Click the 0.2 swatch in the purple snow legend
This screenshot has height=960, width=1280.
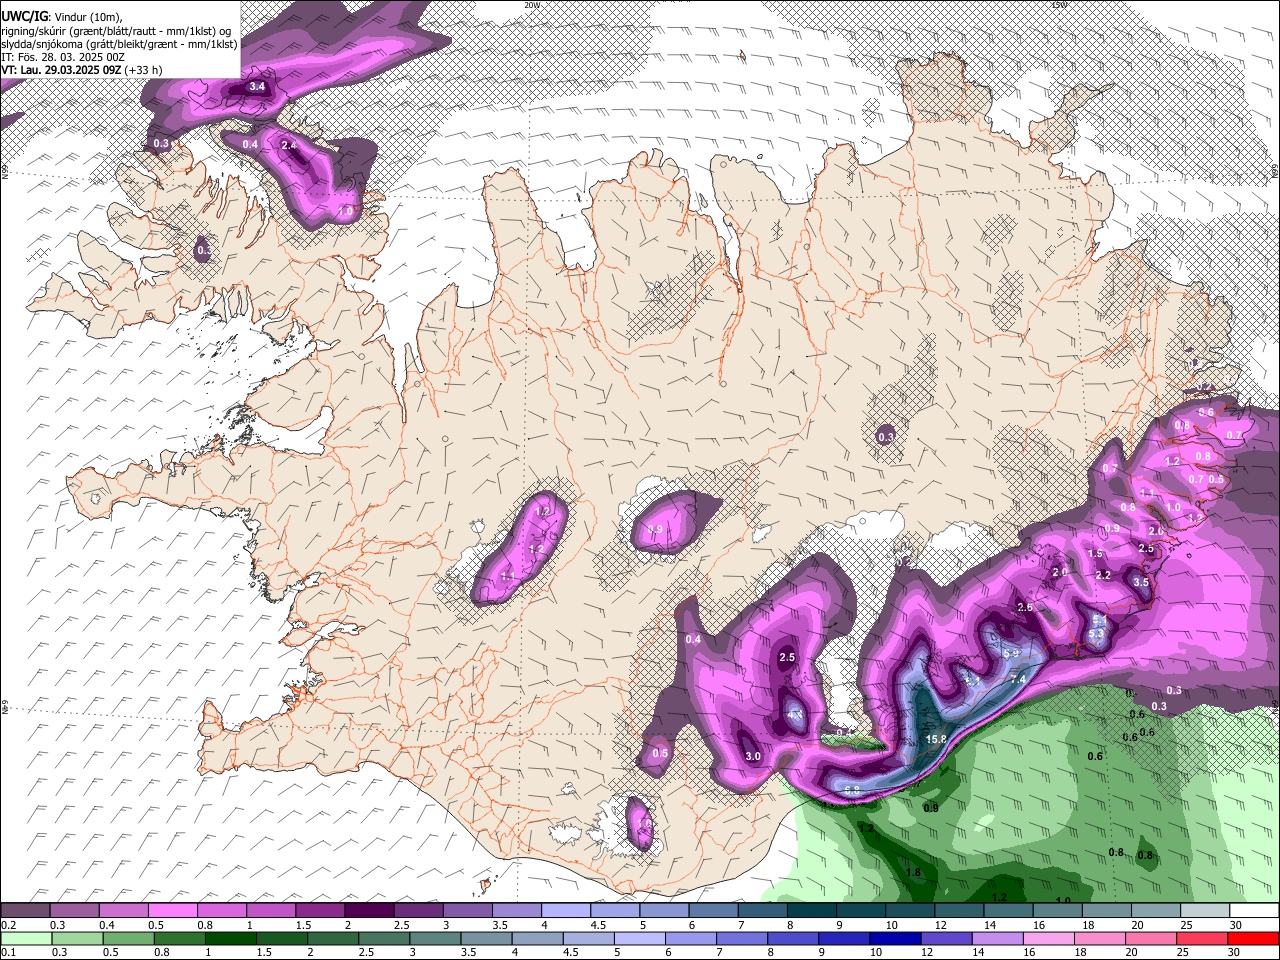25,911
